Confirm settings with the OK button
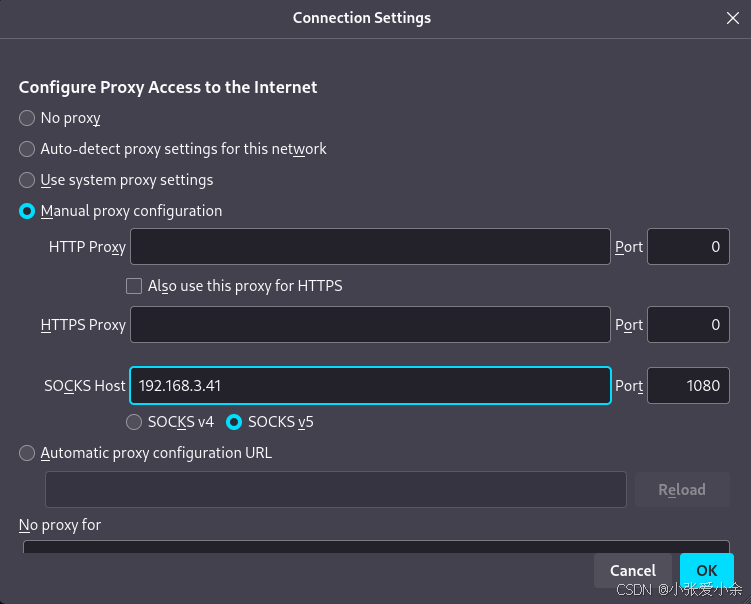Viewport: 751px width, 604px height. (x=707, y=570)
